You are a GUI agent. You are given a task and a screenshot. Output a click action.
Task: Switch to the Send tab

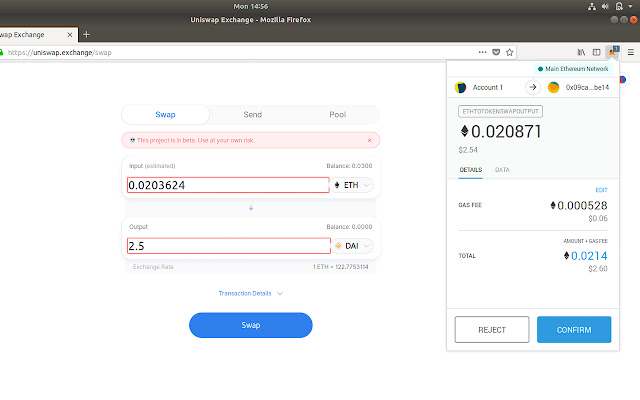coord(253,115)
